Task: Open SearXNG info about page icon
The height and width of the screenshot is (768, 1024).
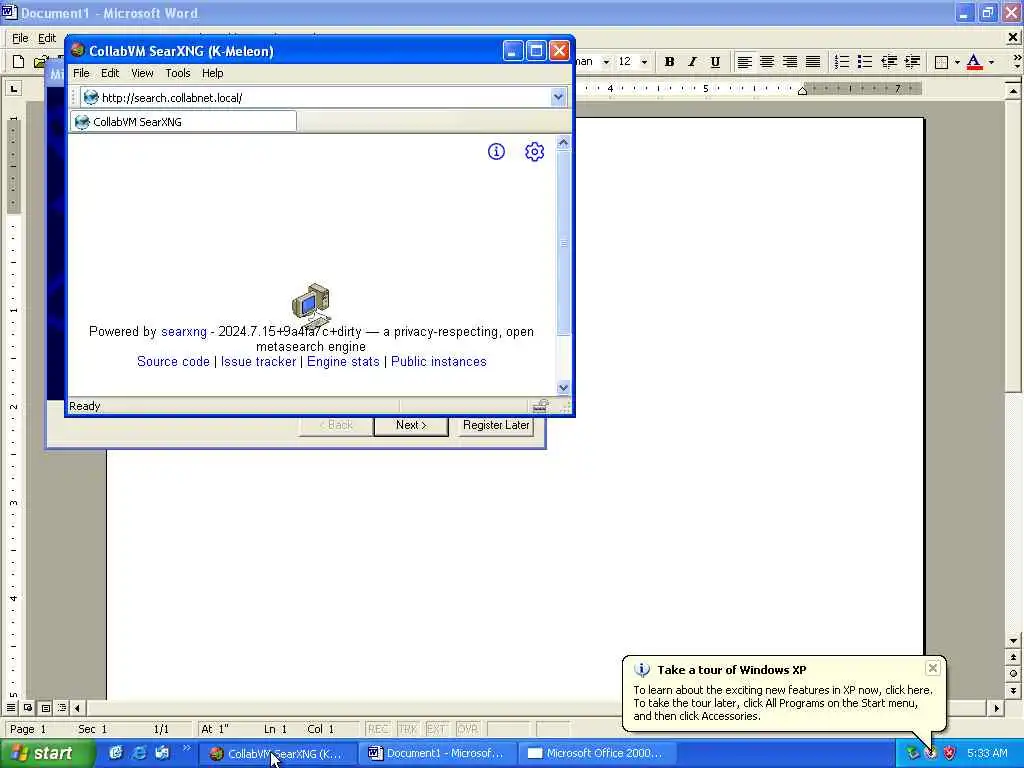Action: pos(496,152)
